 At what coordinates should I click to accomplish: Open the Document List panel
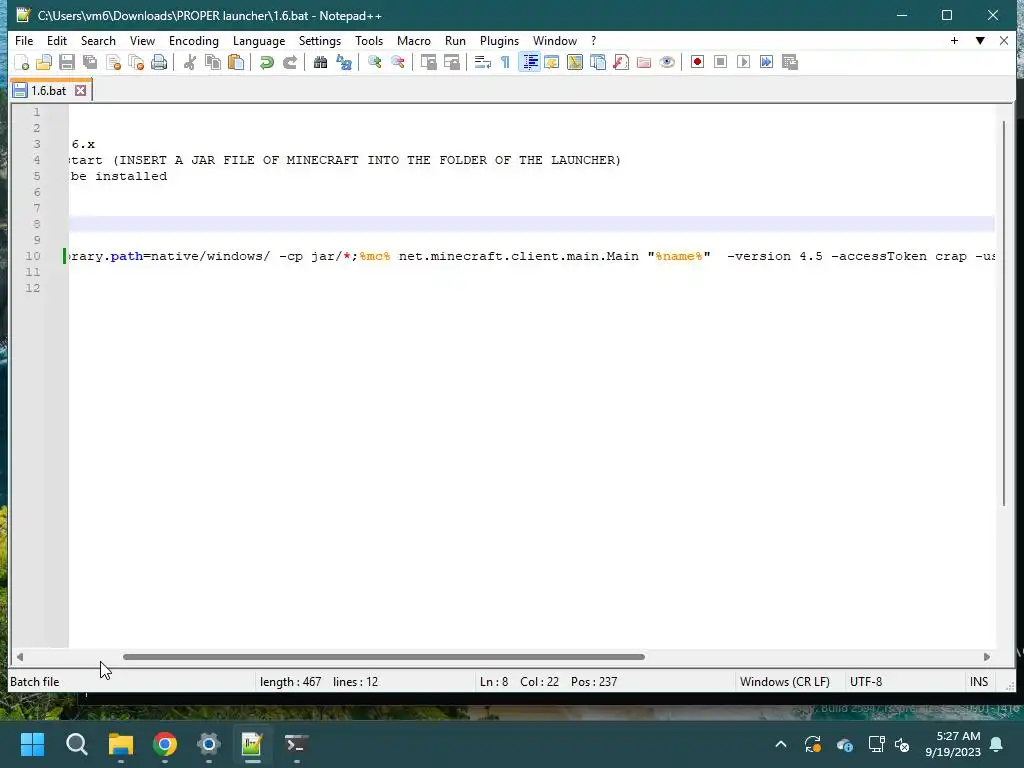[598, 62]
